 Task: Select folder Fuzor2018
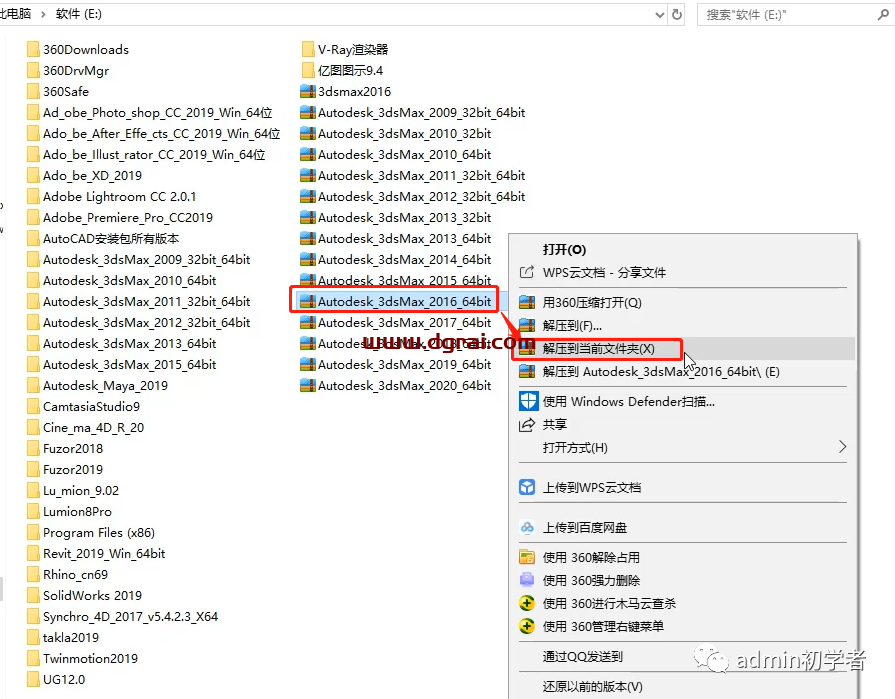tap(73, 449)
